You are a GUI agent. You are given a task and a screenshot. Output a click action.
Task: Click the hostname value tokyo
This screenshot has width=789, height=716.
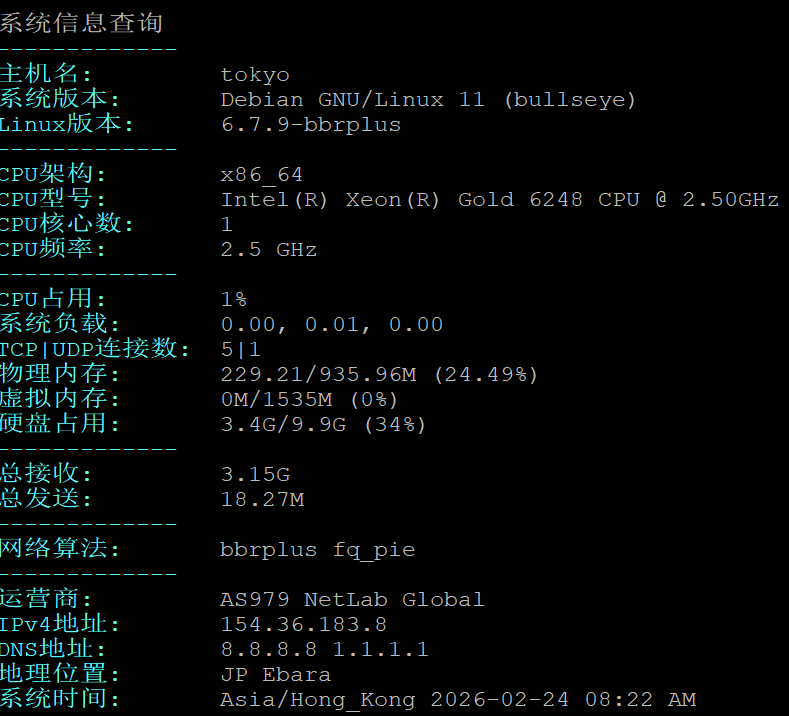[255, 75]
